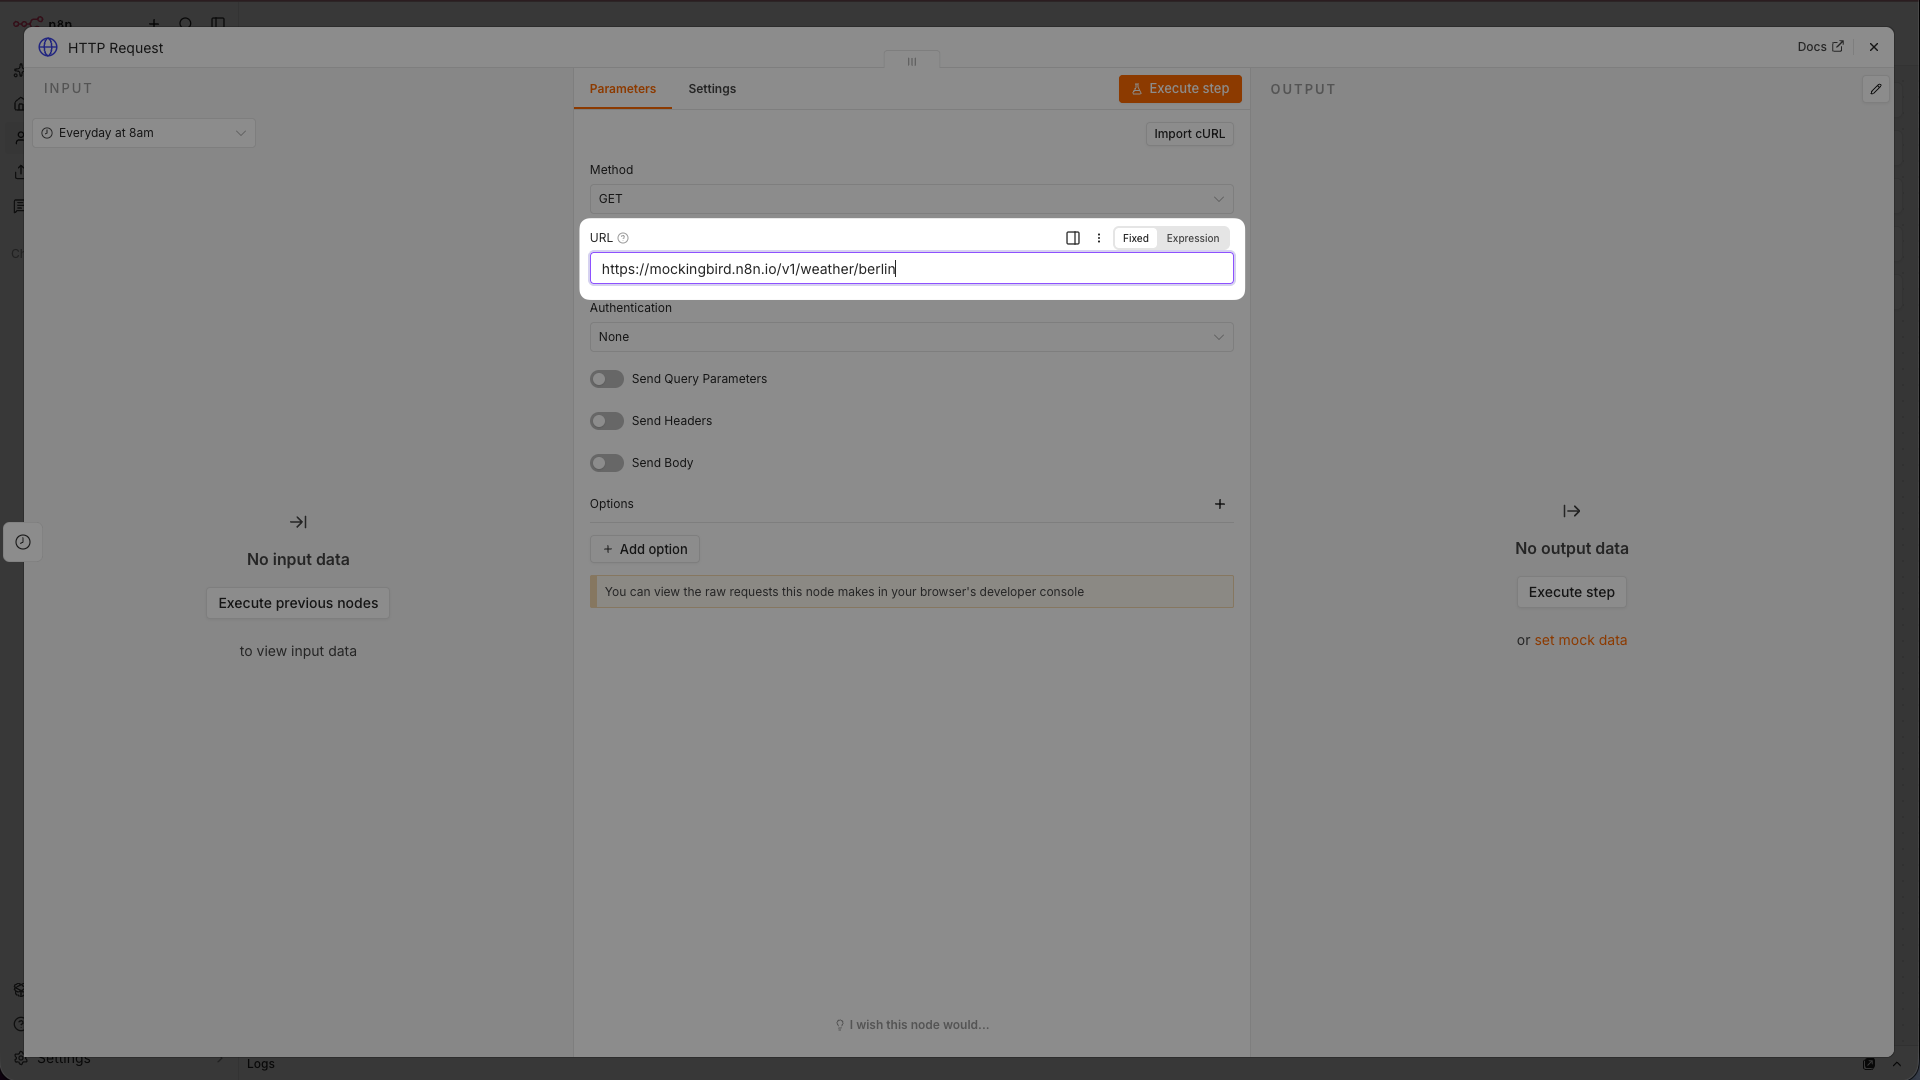Open the Everyday at 8am input dropdown
1920x1080 pixels.
pos(144,133)
